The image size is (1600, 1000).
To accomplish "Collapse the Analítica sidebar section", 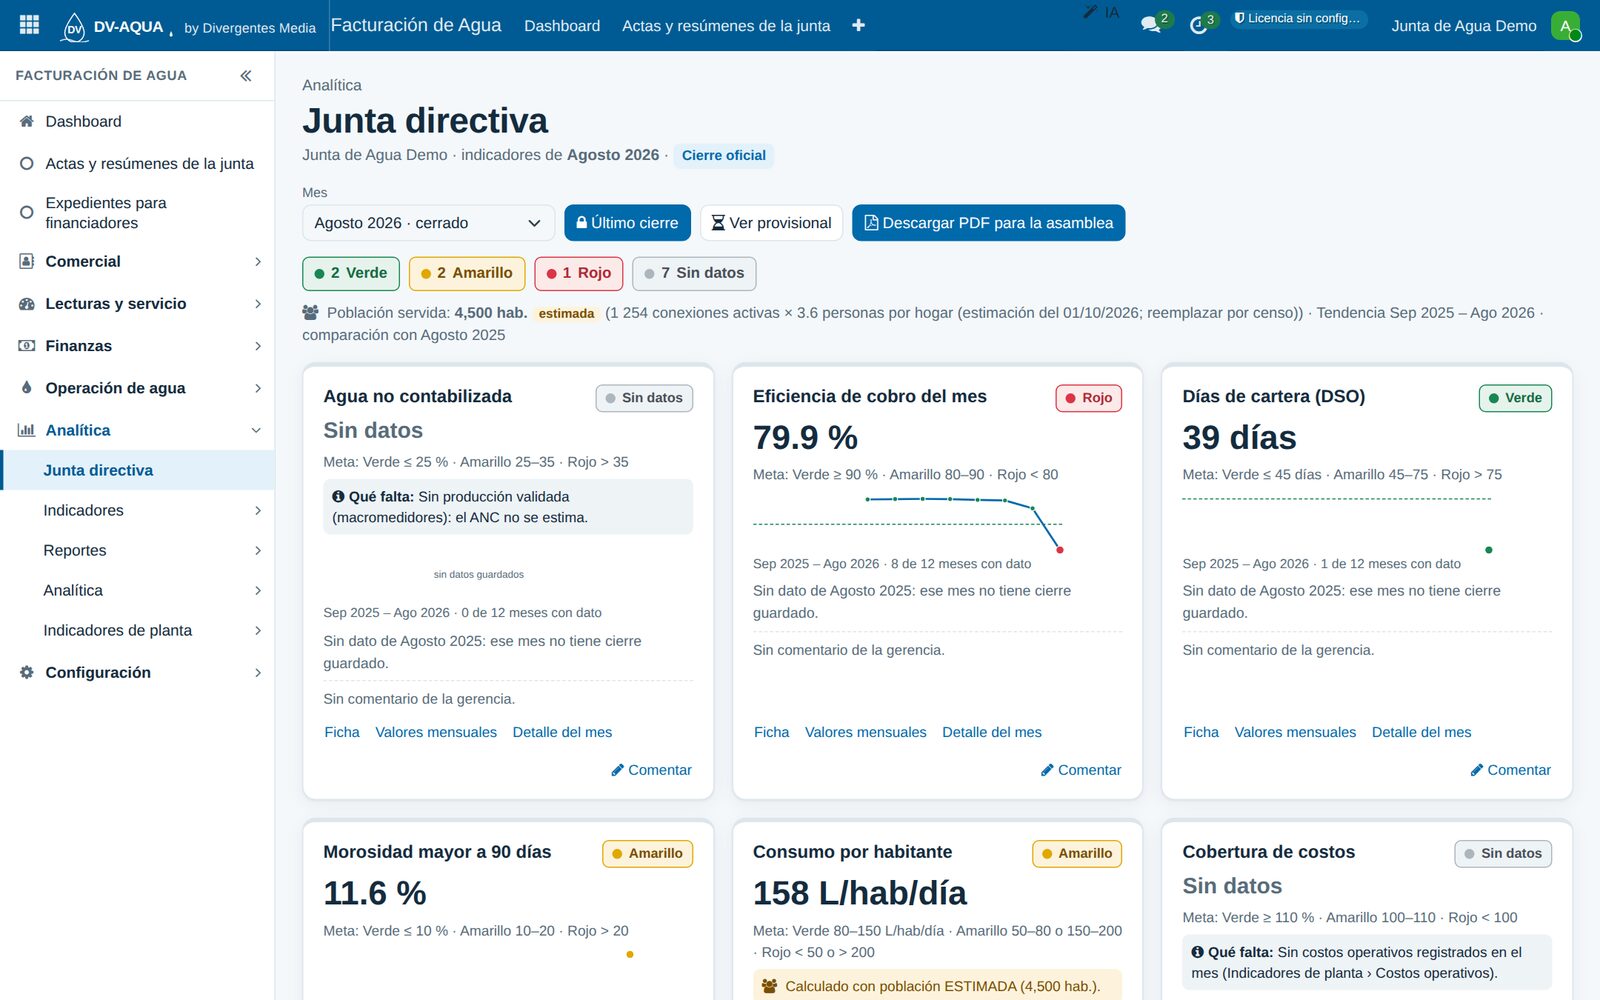I will [256, 430].
